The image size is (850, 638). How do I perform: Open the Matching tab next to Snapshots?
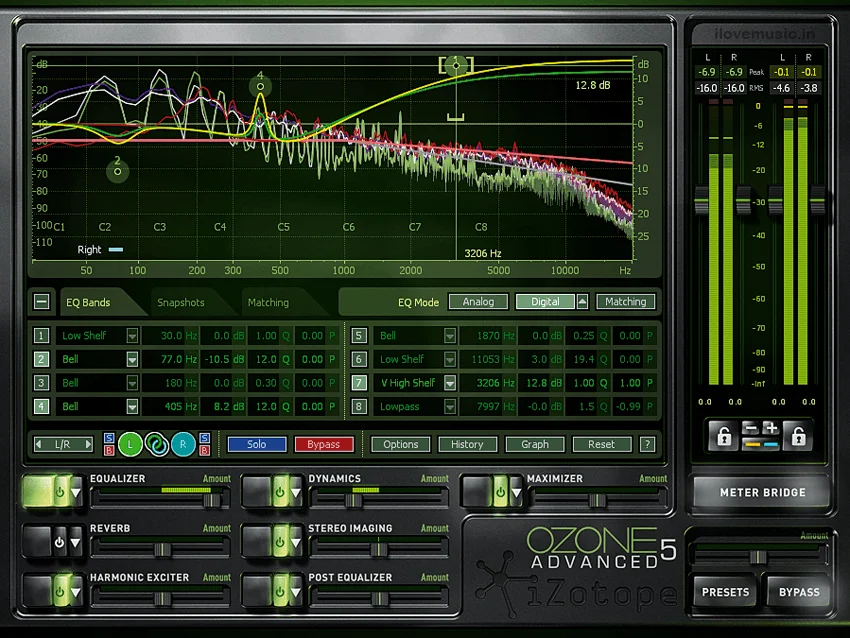(x=268, y=302)
